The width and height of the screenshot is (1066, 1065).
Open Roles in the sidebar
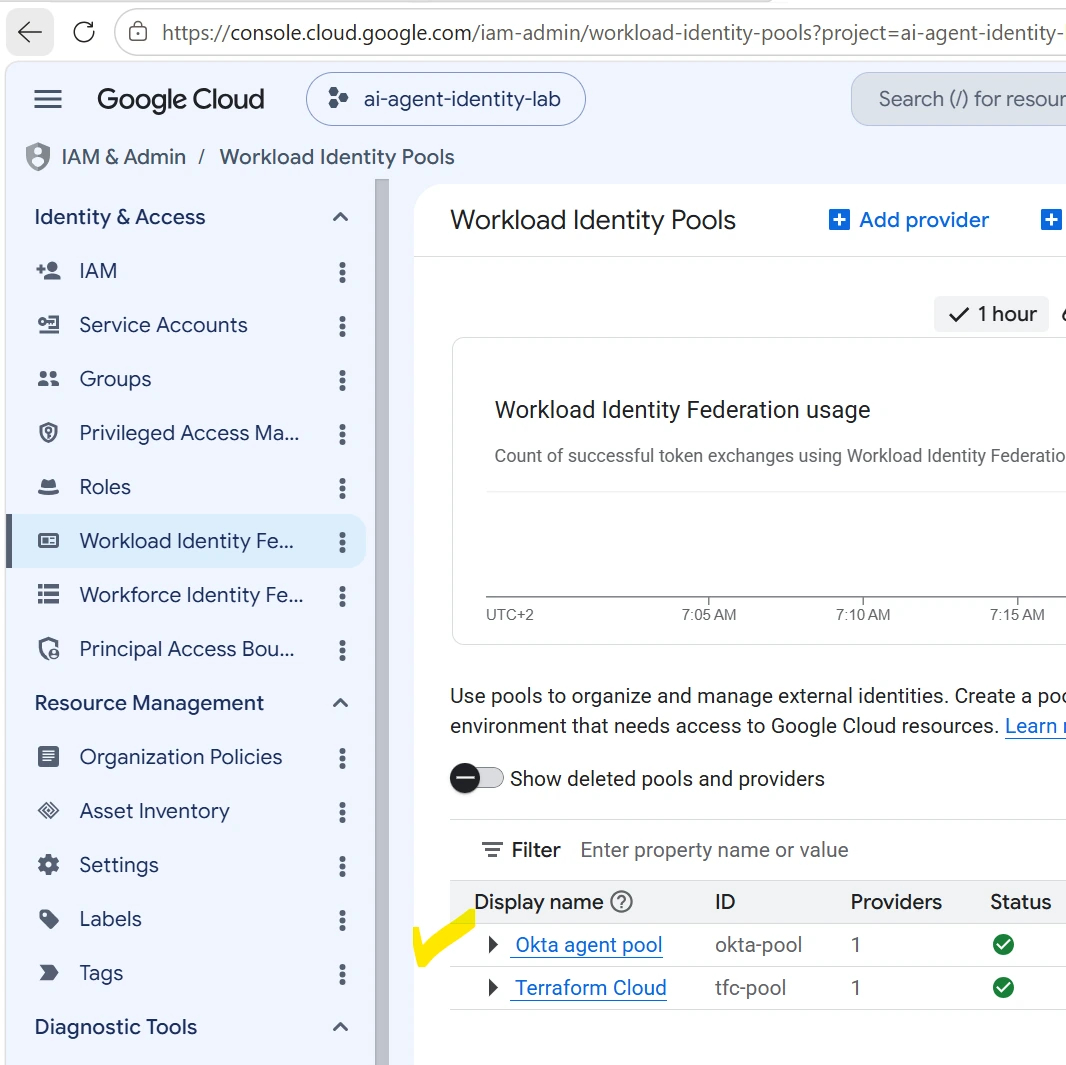point(105,487)
